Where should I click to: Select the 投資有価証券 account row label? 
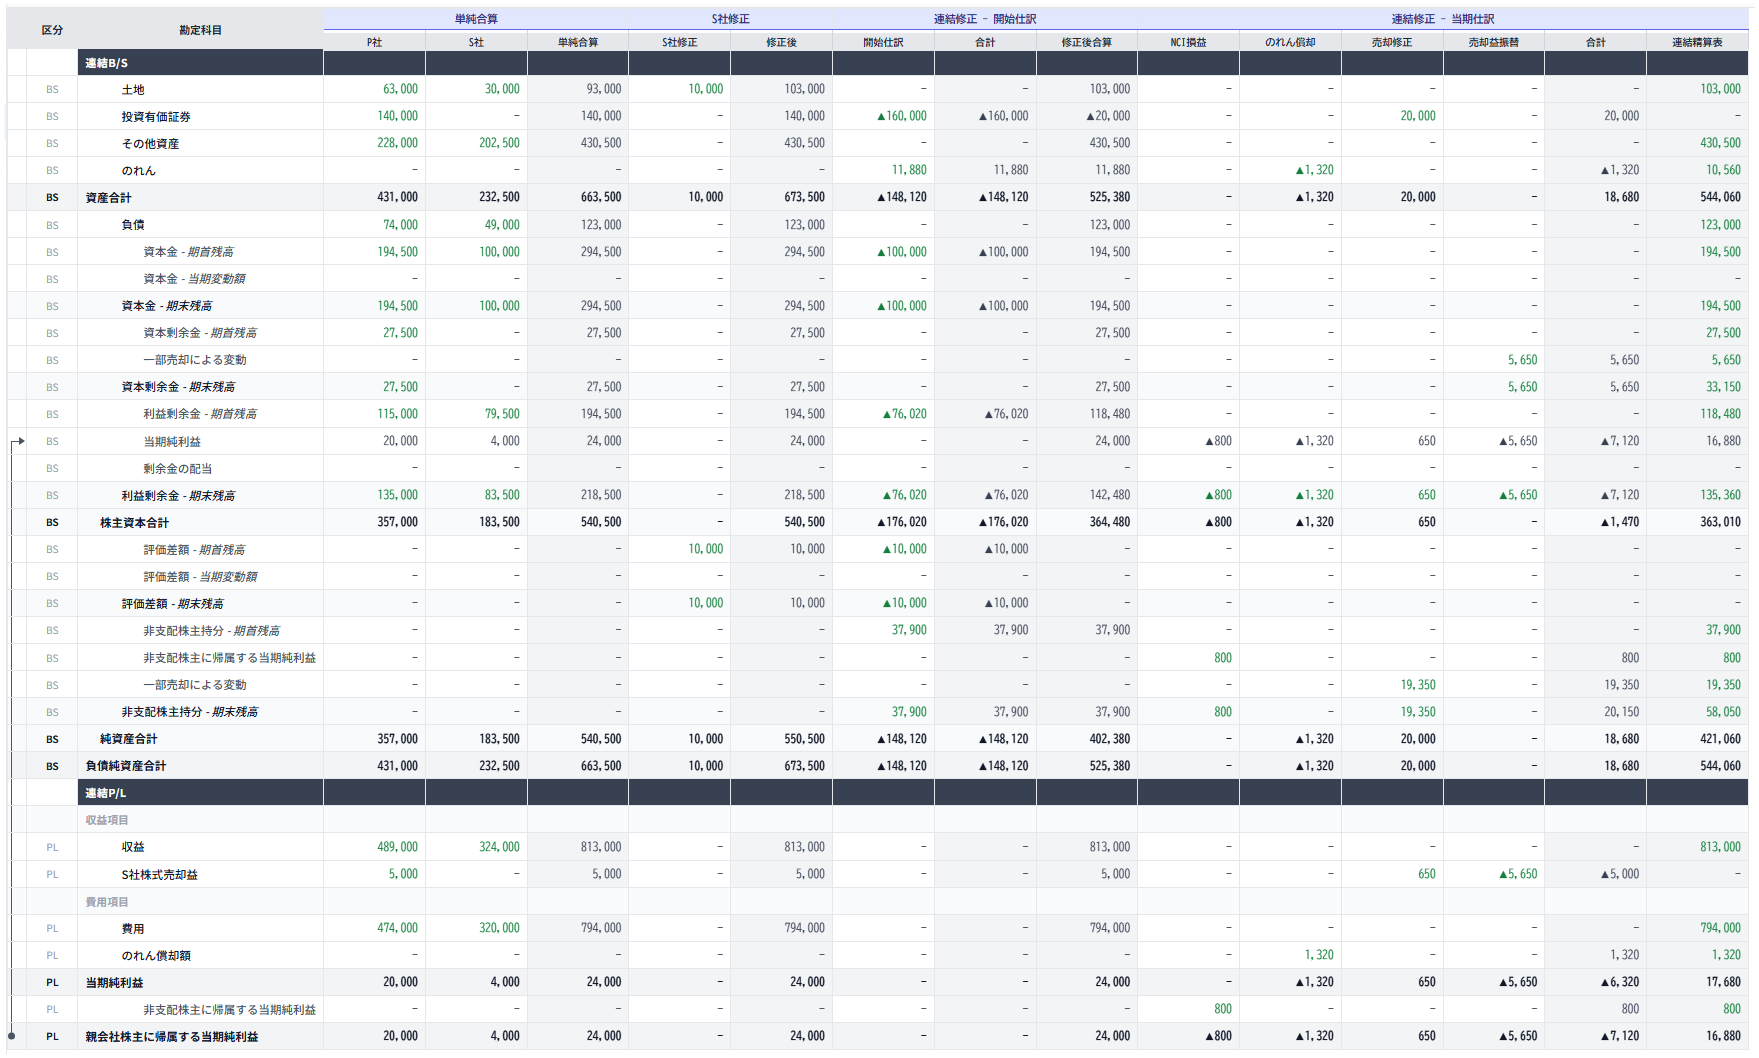click(x=156, y=117)
